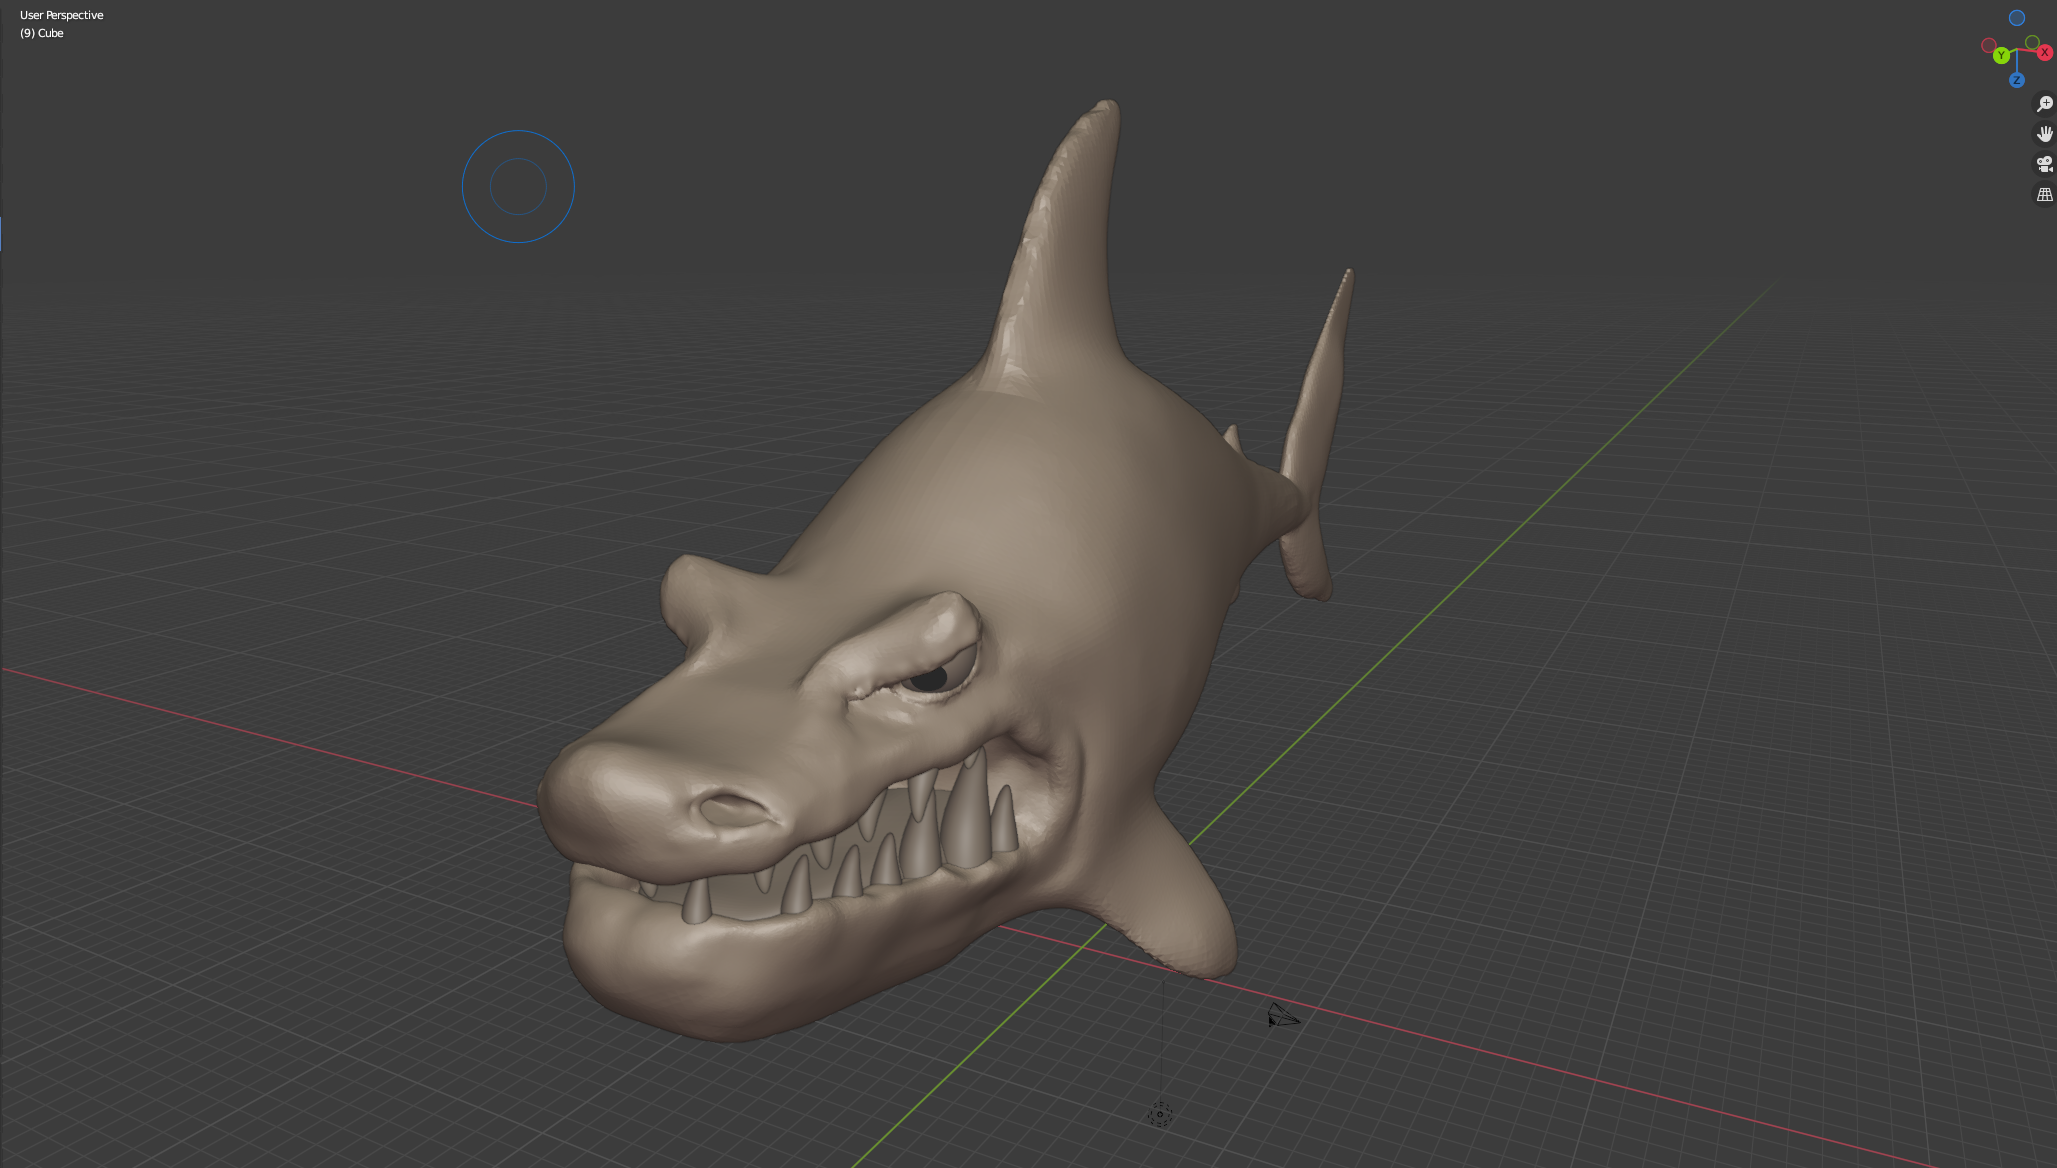This screenshot has height=1168, width=2057.
Task: Click the center of the blue brush circle
Action: coord(518,186)
